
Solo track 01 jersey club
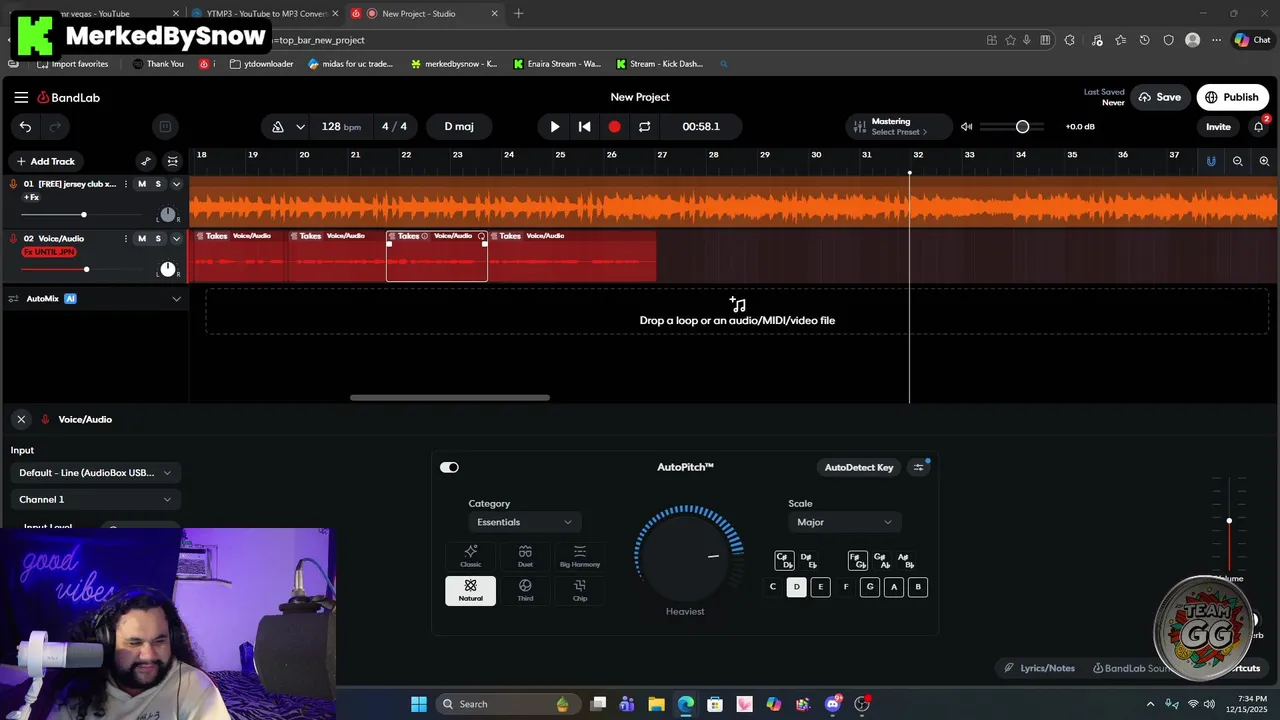tap(158, 184)
